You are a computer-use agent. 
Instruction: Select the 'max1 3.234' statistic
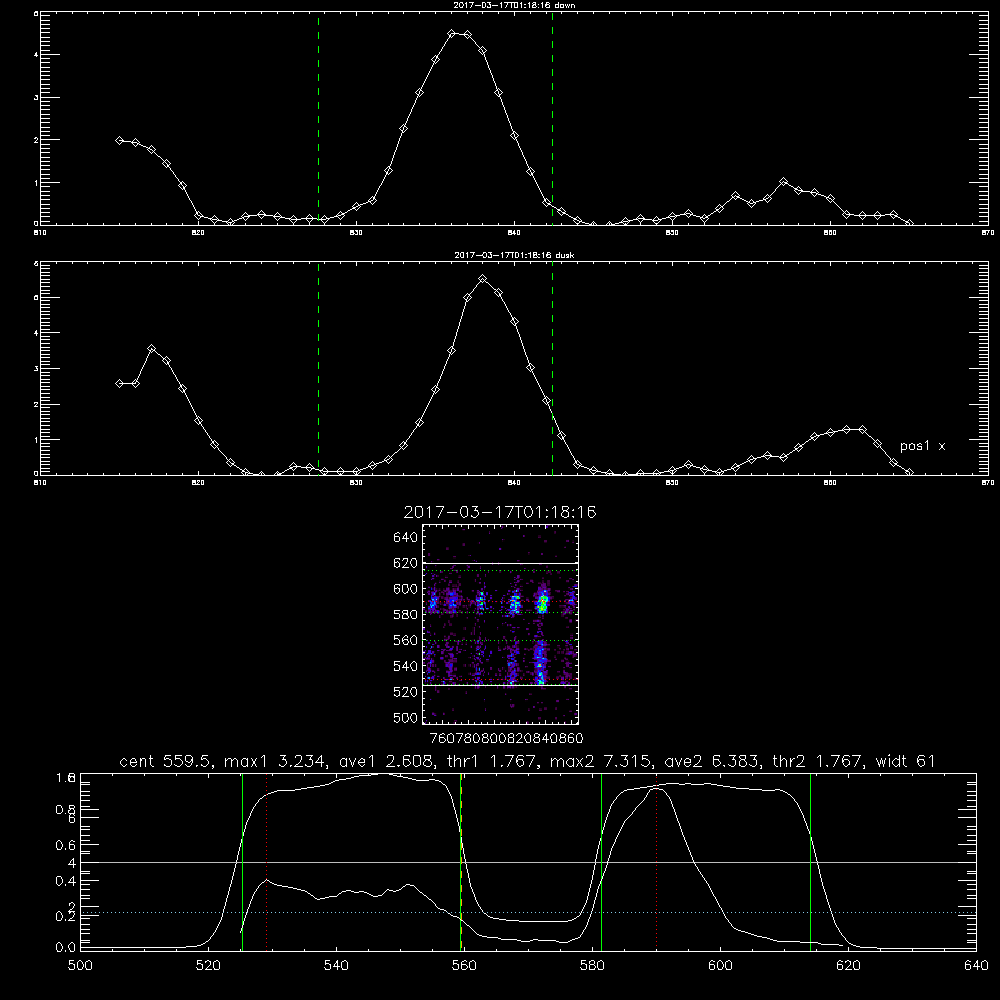[276, 761]
